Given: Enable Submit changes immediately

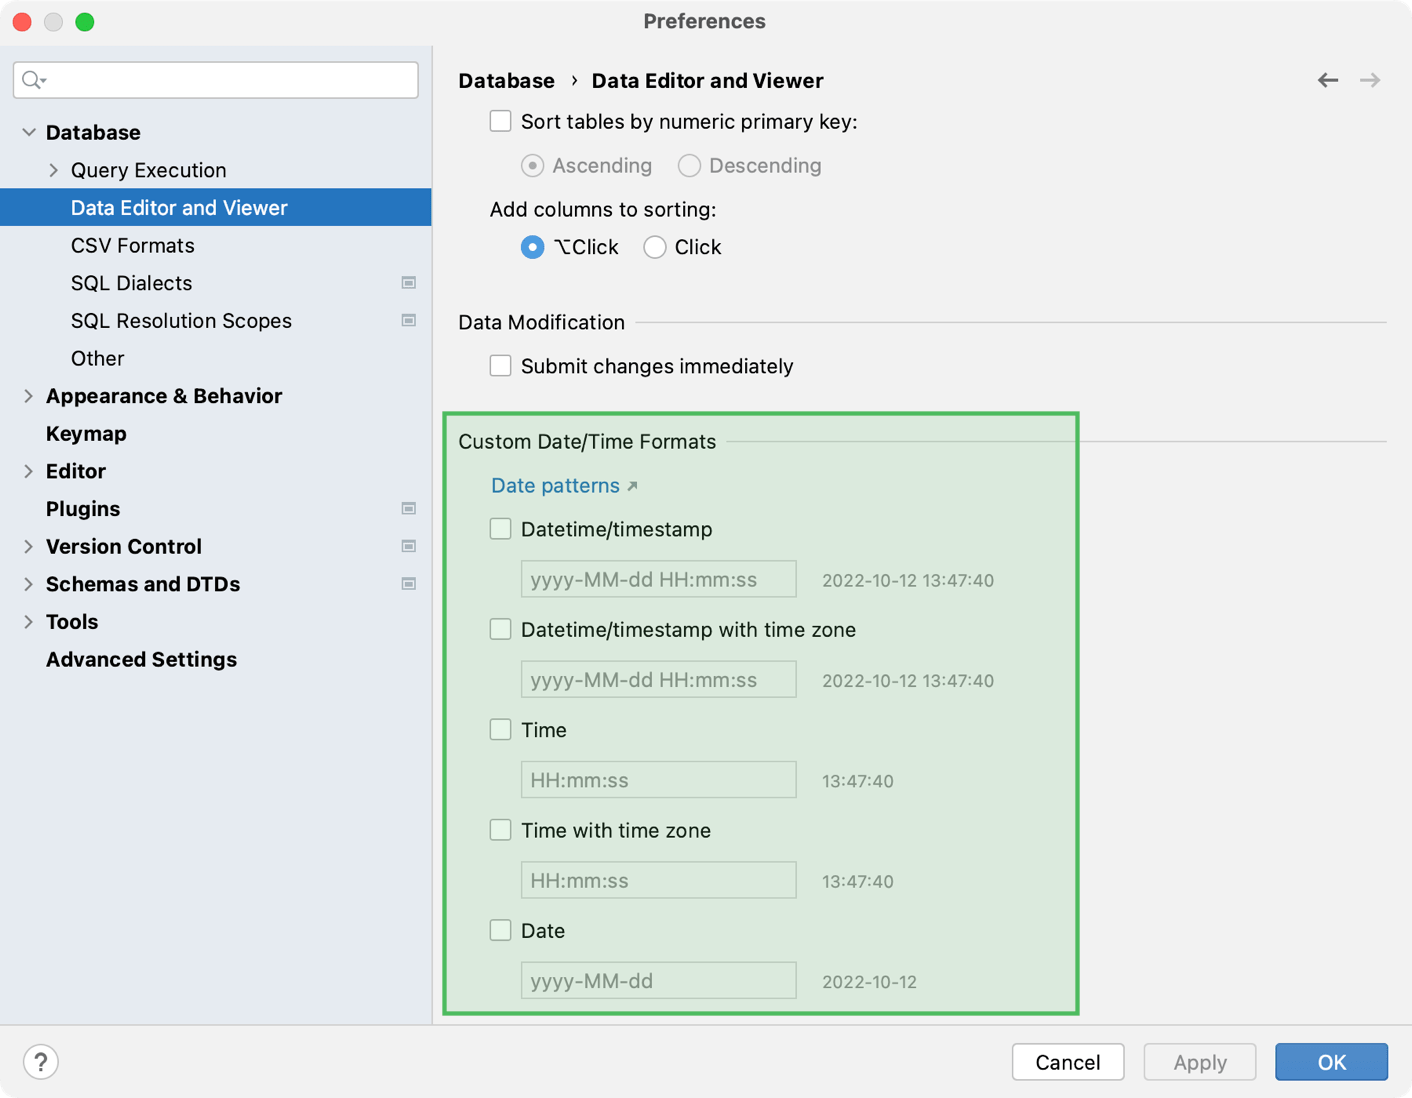Looking at the screenshot, I should coord(500,365).
